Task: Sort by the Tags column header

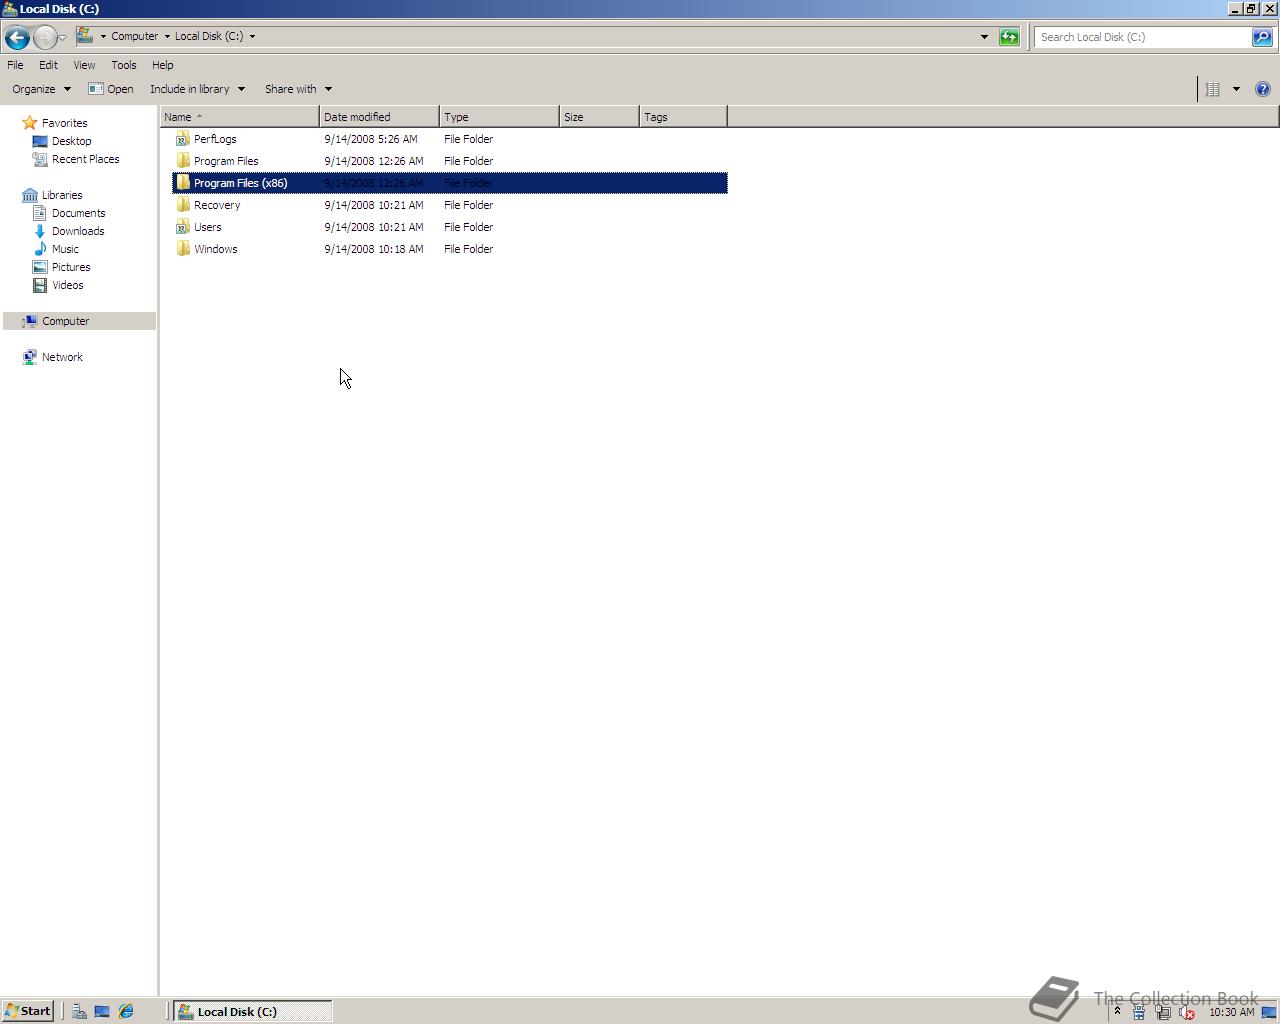Action: click(683, 117)
